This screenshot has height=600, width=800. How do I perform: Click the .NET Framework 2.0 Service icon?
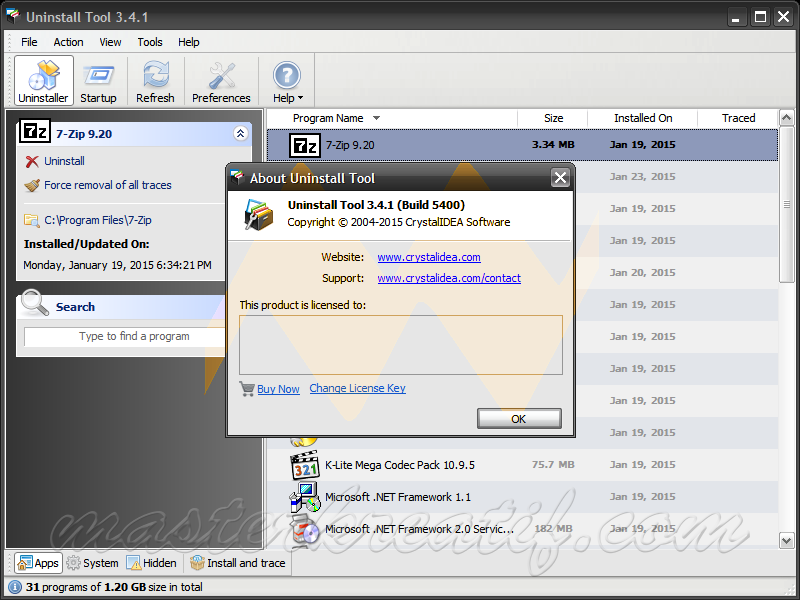[305, 529]
